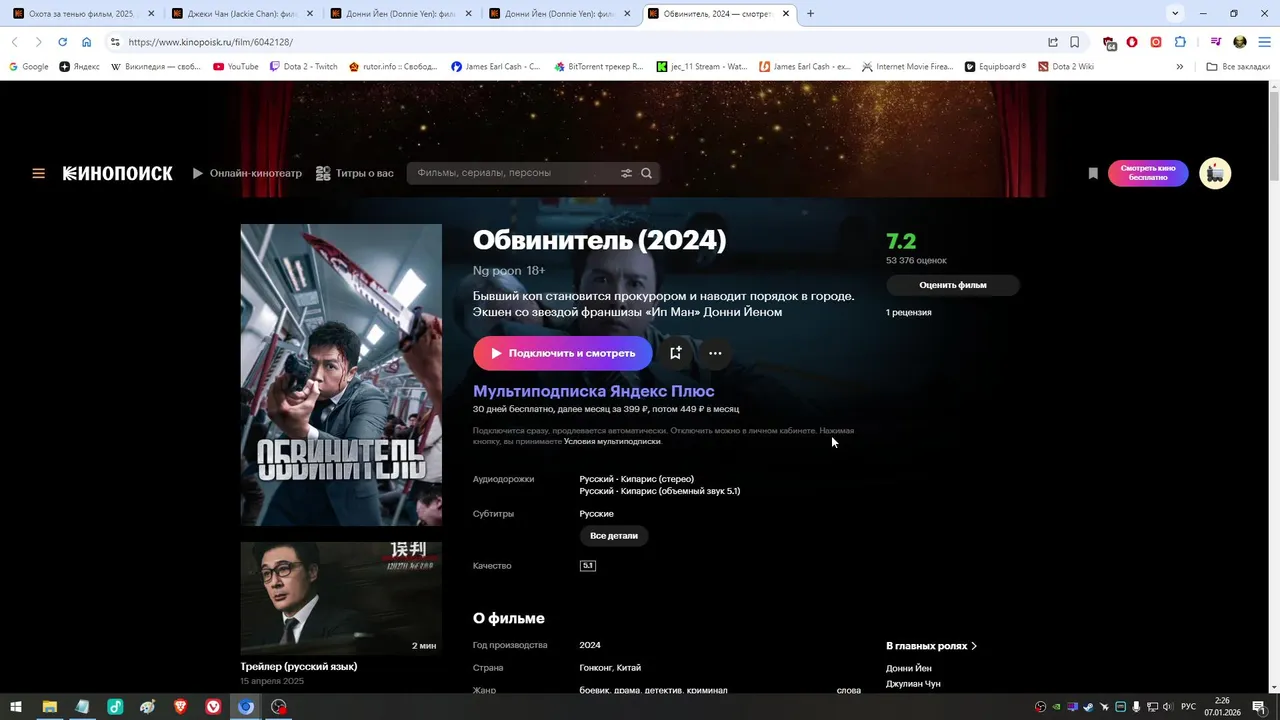The image size is (1280, 720).
Task: Click the search magnifier icon
Action: [647, 173]
